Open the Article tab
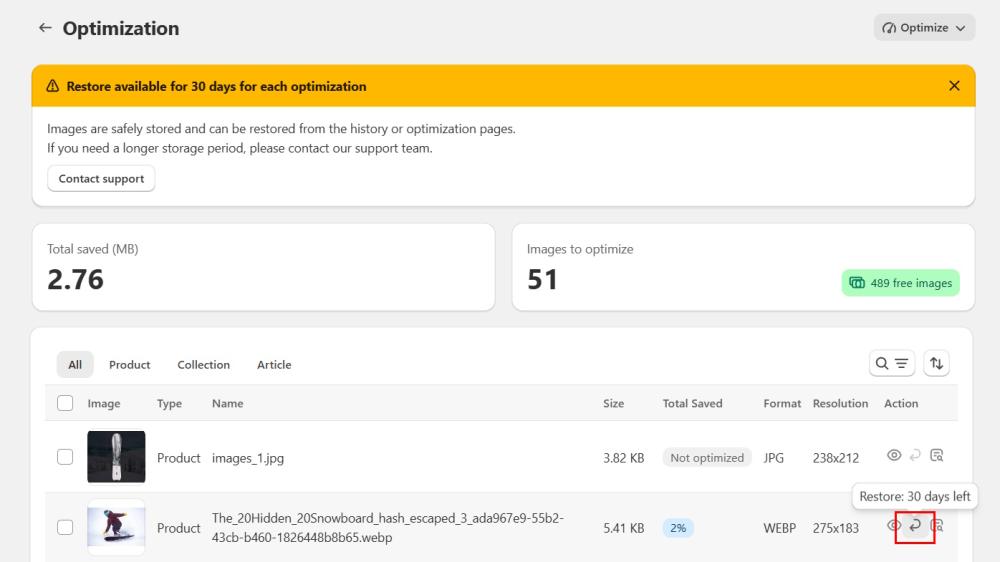The width and height of the screenshot is (1000, 562). (x=274, y=365)
